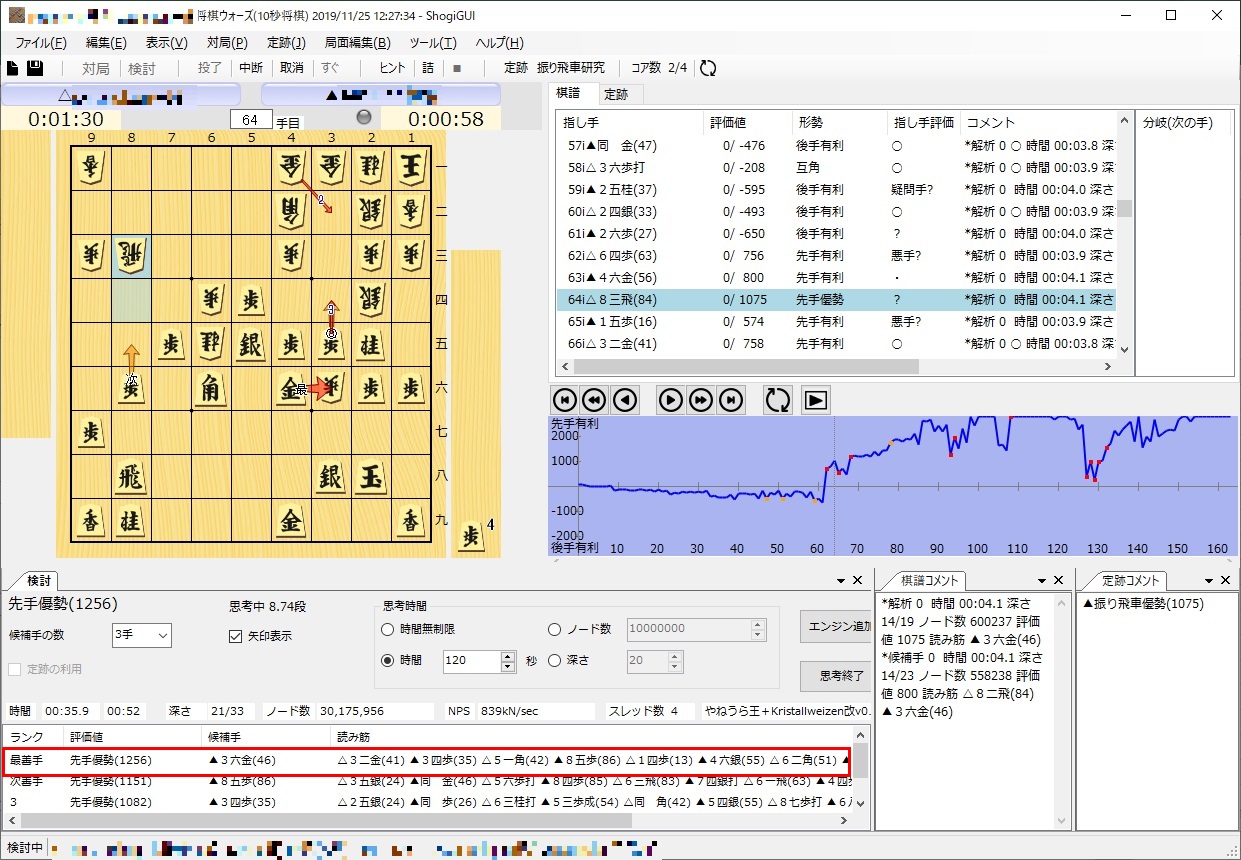Click the new file icon in toolbar
The height and width of the screenshot is (860, 1241).
[12, 68]
